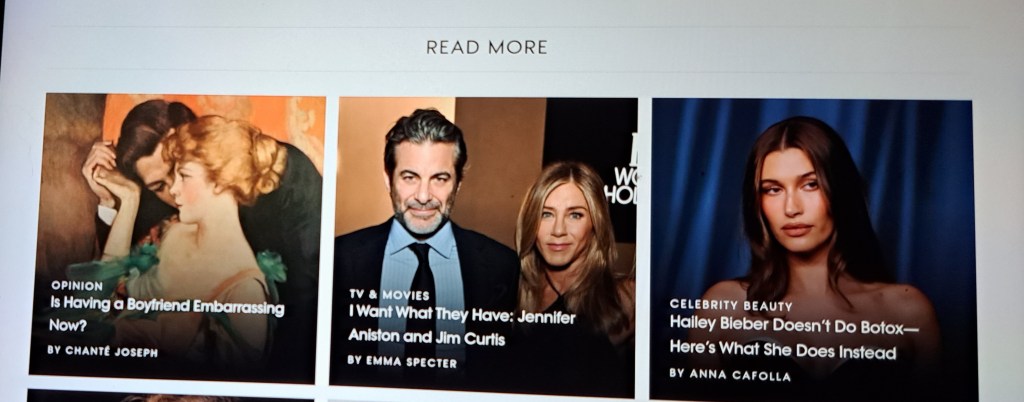
Task: Open the partially visible card beneath the Opinion story
Action: pos(171,395)
